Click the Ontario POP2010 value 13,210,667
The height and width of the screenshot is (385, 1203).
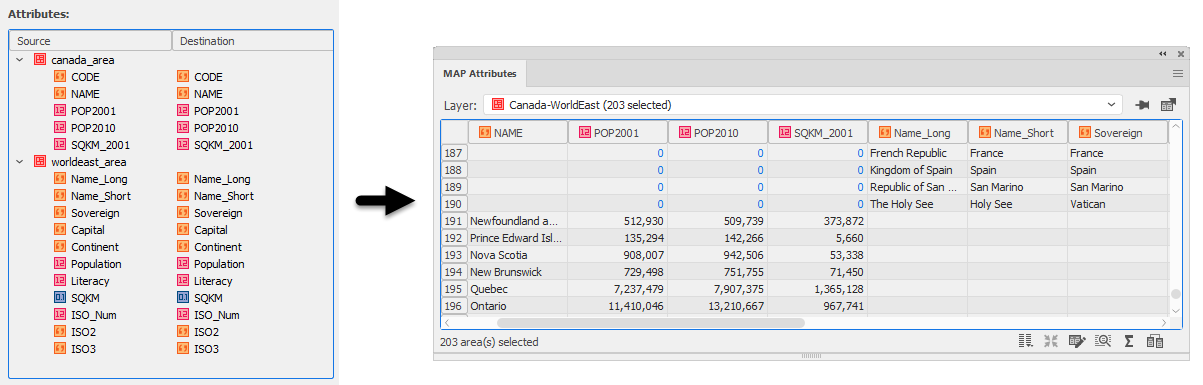718,306
